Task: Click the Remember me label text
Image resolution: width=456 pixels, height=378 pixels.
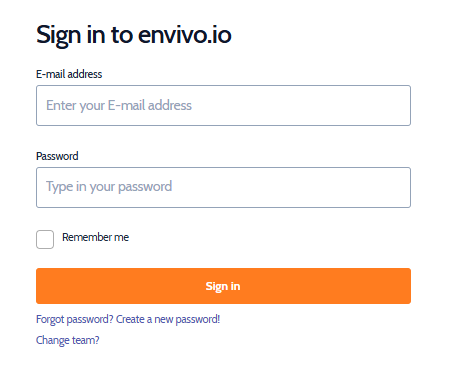Action: click(x=95, y=237)
